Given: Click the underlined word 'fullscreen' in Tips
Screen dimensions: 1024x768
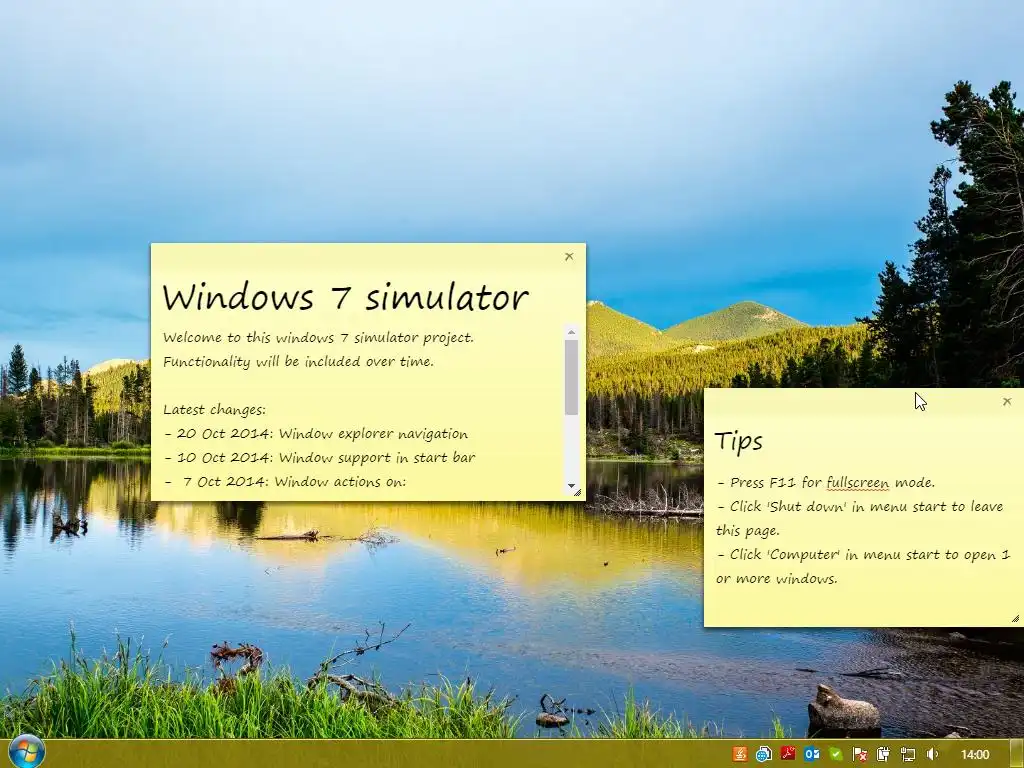Looking at the screenshot, I should coord(857,483).
